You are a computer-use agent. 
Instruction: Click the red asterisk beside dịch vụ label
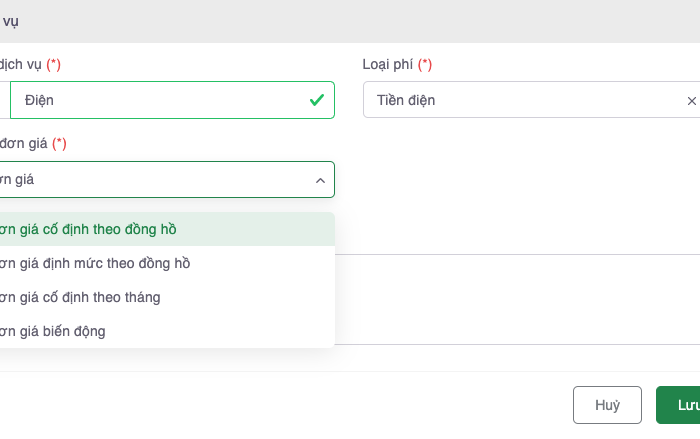click(x=53, y=64)
